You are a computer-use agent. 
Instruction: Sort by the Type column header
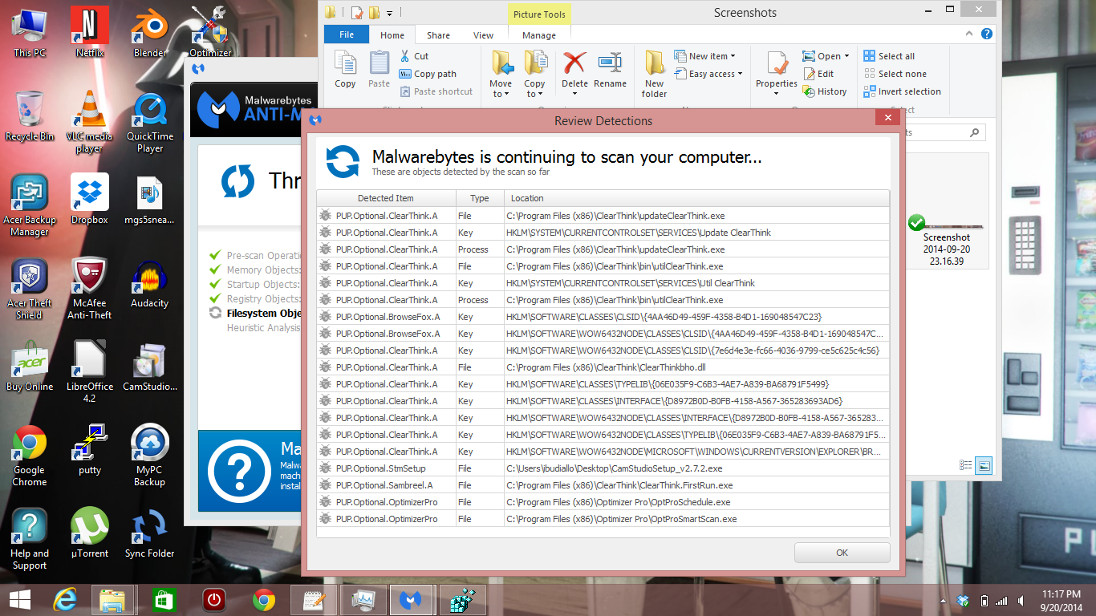click(x=480, y=198)
